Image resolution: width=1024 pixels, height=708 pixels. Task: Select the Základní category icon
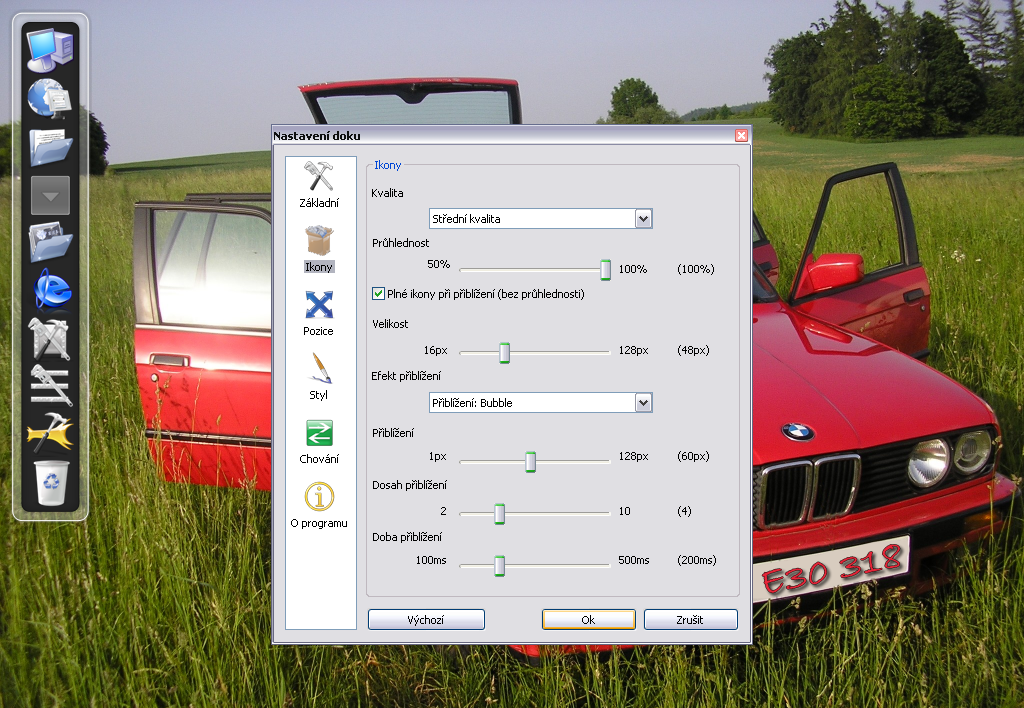coord(319,176)
